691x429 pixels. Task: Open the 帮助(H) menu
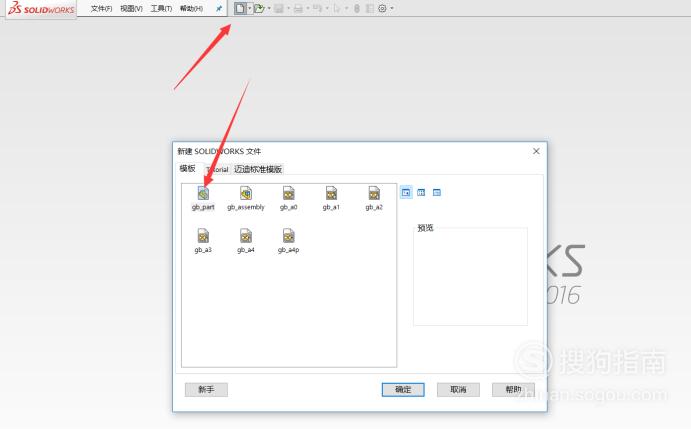coord(191,8)
